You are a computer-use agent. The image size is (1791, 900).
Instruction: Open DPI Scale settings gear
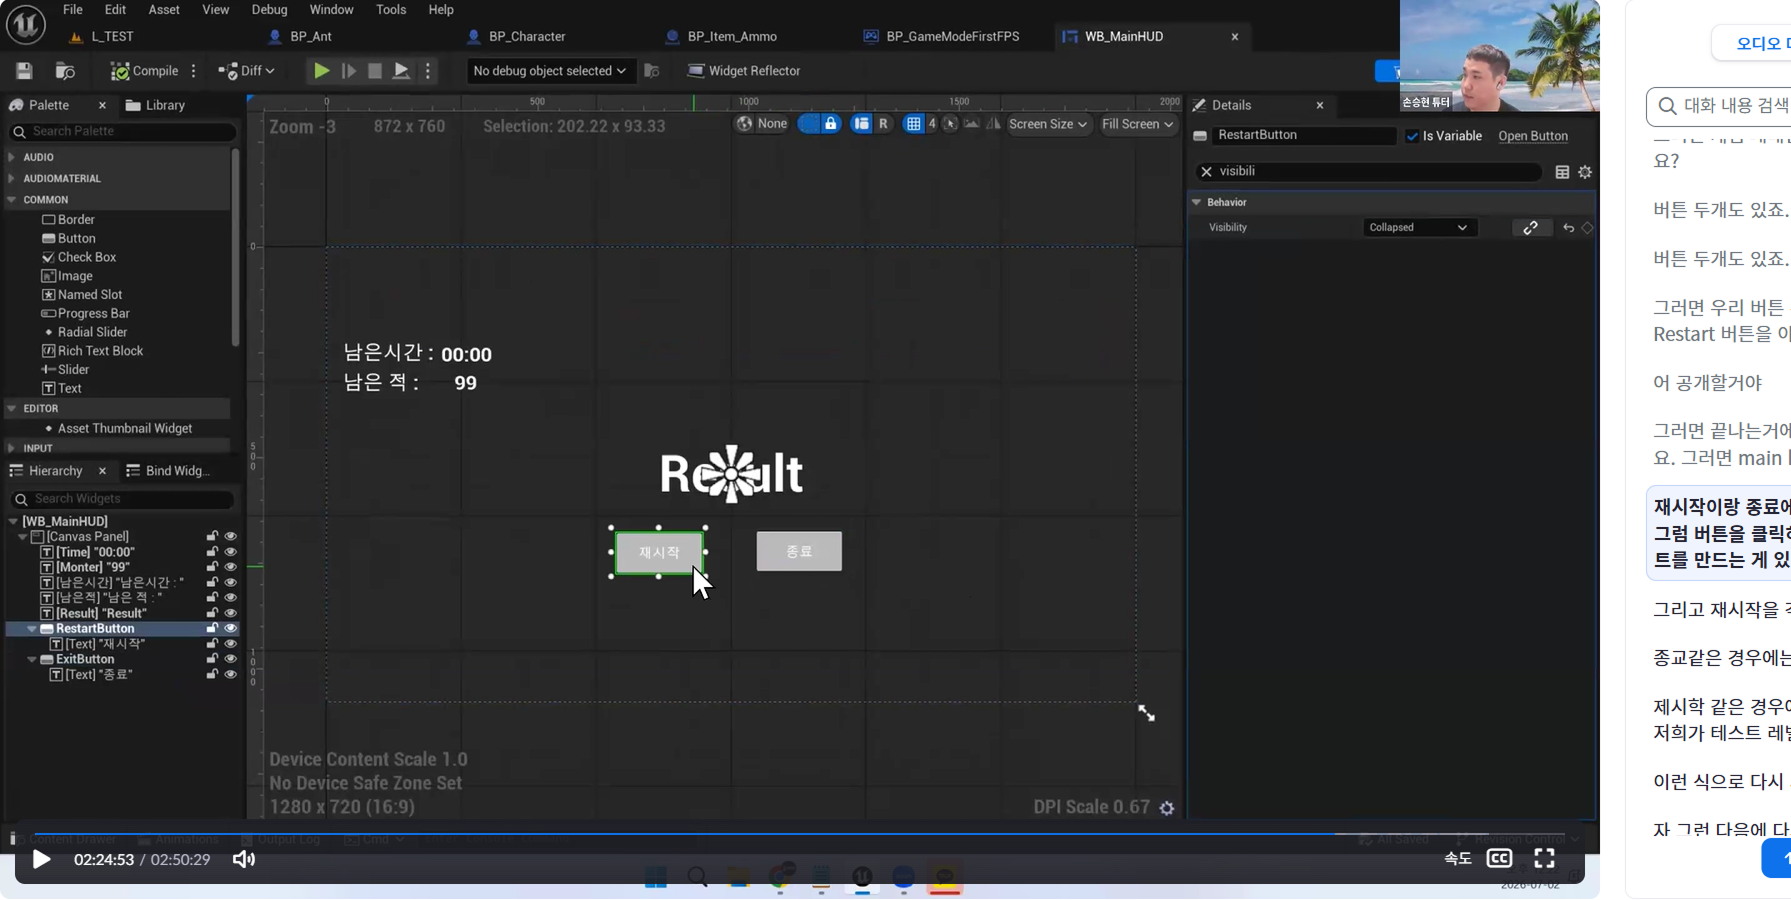coord(1167,808)
